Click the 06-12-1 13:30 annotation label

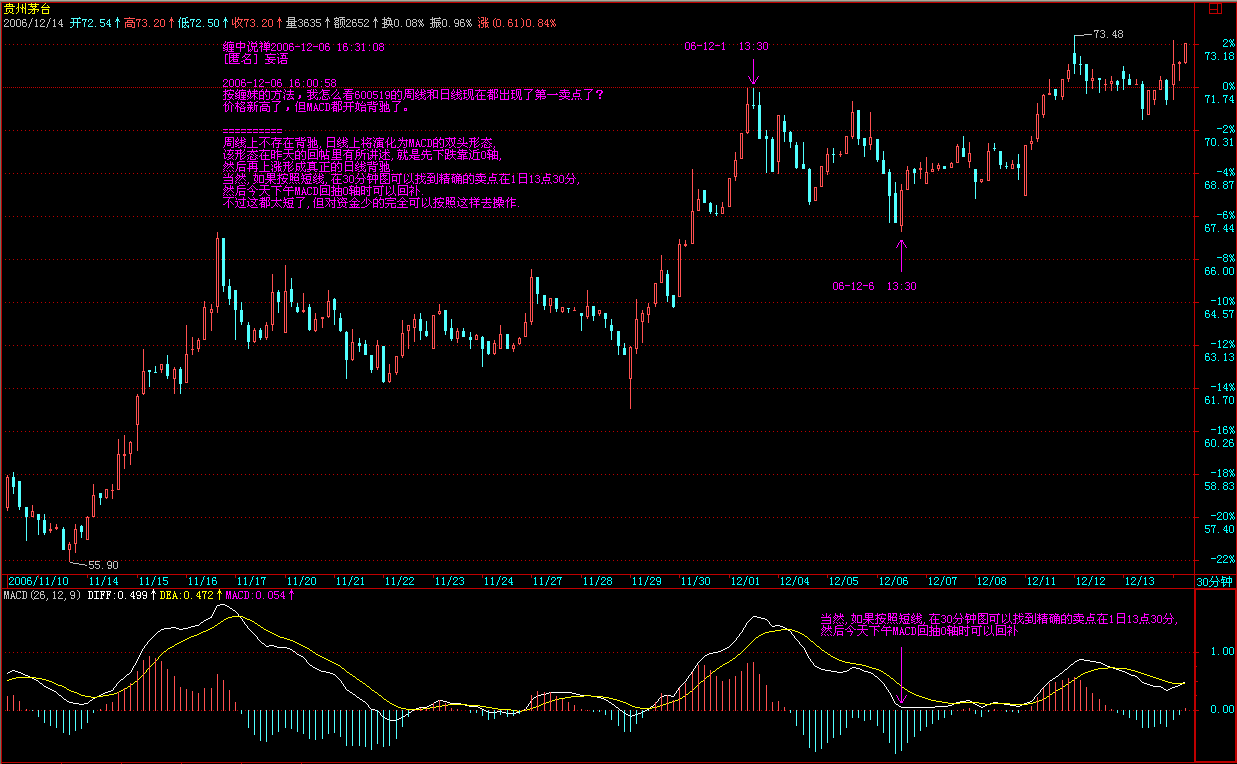pos(726,46)
